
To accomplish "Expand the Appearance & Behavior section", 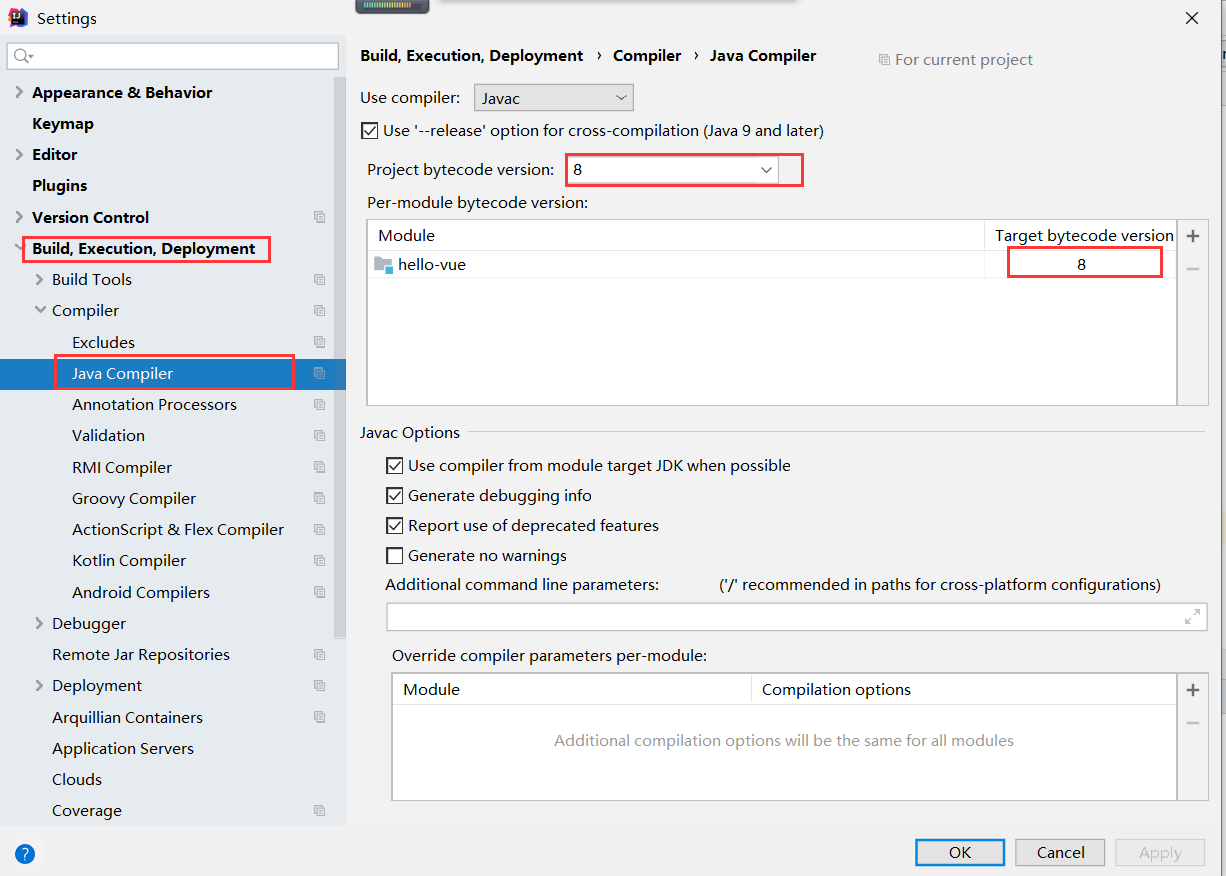I will click(x=19, y=93).
